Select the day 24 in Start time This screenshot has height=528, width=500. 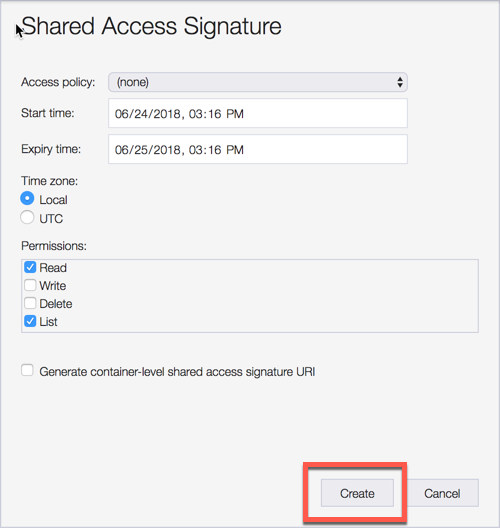[x=140, y=114]
